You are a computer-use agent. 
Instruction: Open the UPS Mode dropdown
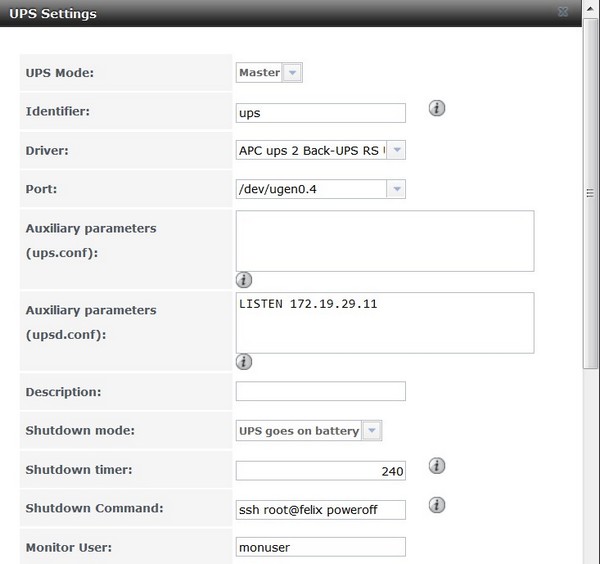coord(292,72)
